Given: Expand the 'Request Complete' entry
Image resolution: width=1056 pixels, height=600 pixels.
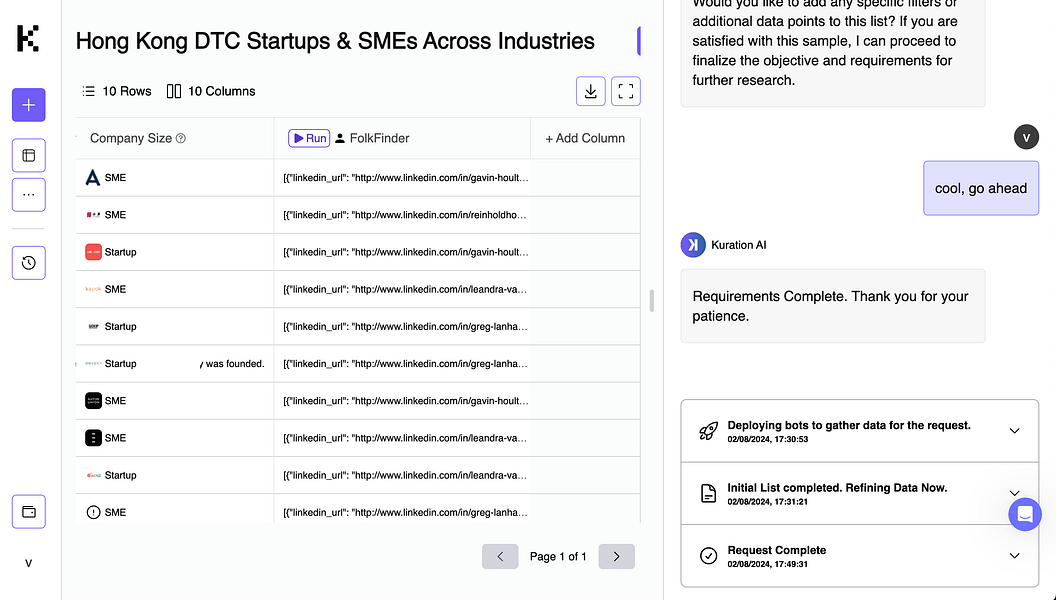Looking at the screenshot, I should 1014,556.
